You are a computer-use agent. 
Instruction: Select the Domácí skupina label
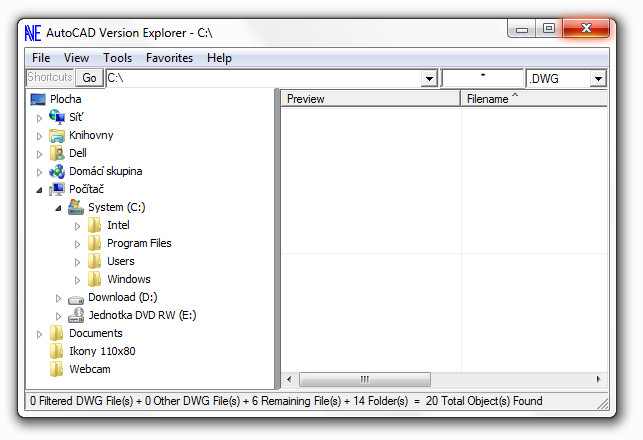tap(105, 171)
